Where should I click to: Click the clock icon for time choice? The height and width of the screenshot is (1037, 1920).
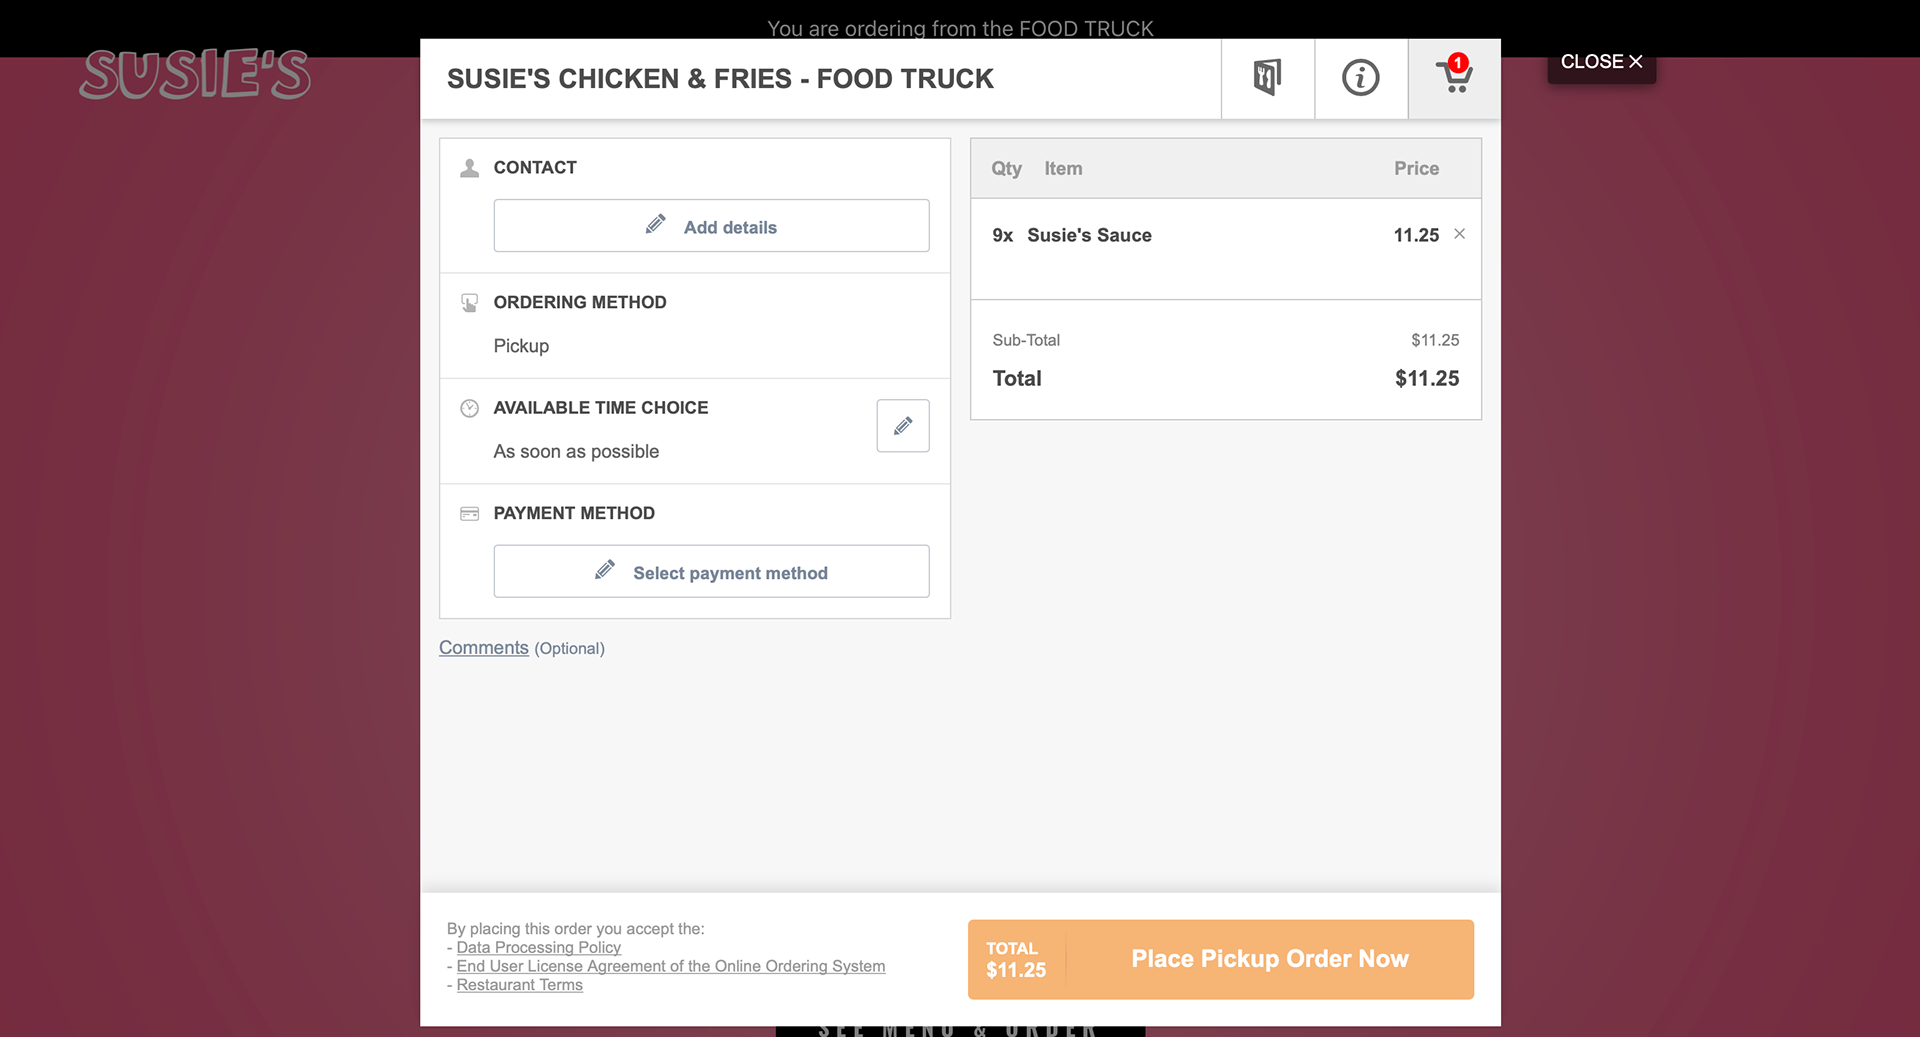click(469, 408)
